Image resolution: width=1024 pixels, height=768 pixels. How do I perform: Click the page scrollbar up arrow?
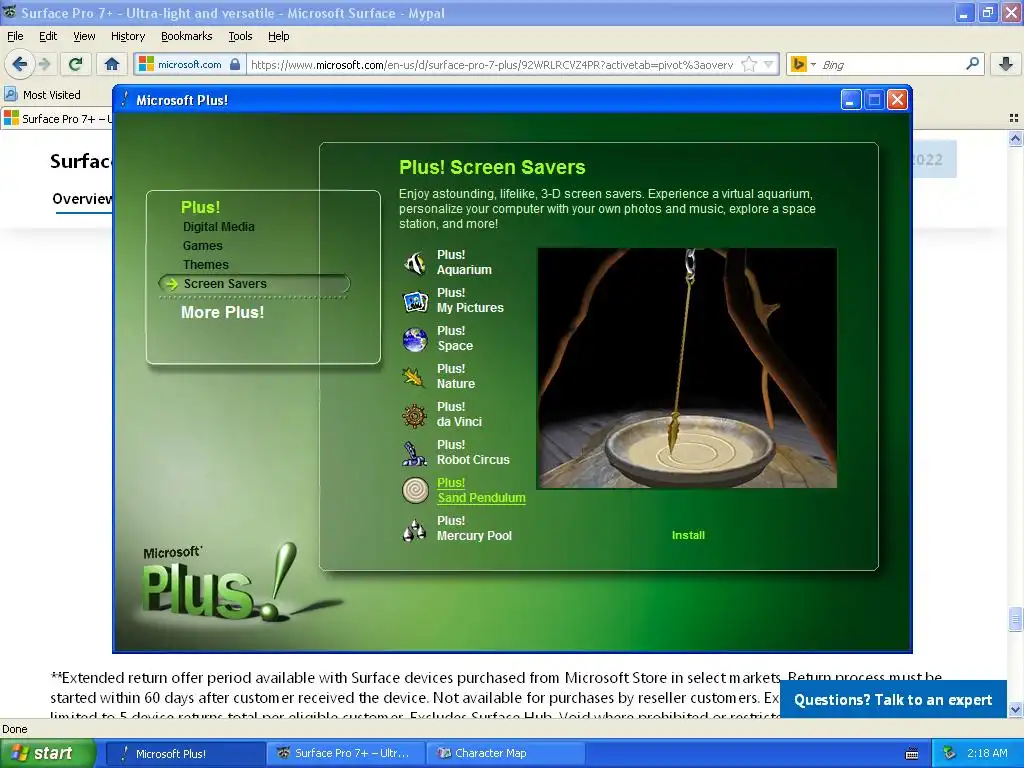pyautogui.click(x=1015, y=138)
